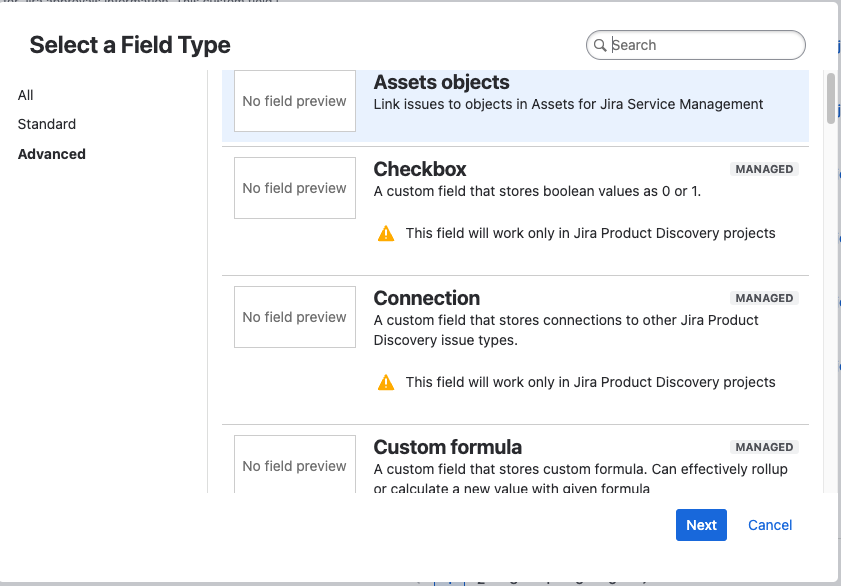
Task: Click Product Discovery warning under Checkbox
Action: pos(590,233)
